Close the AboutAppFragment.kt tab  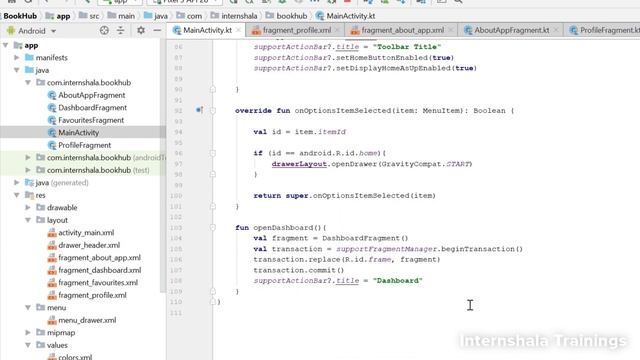556,30
